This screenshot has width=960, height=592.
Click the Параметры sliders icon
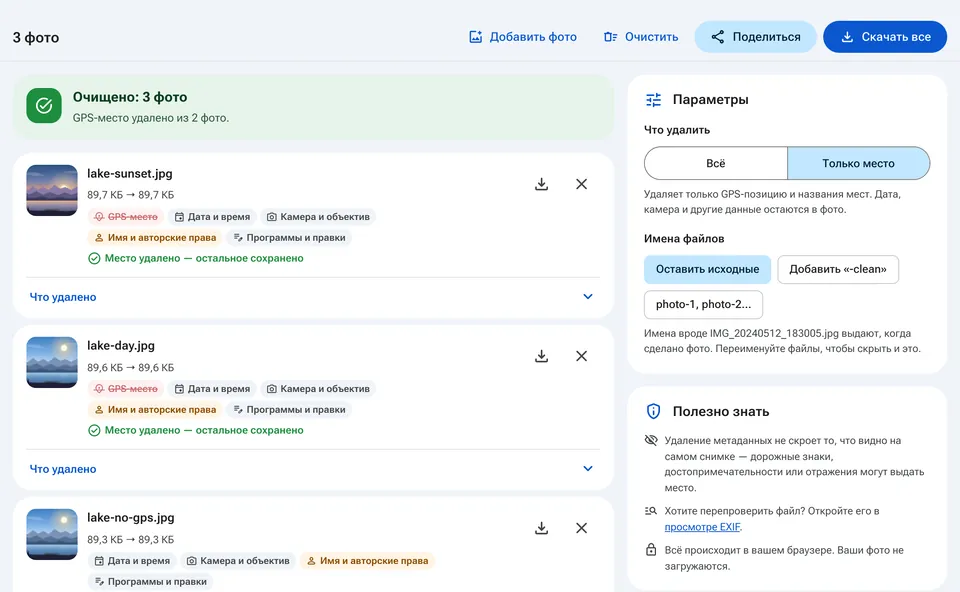point(653,100)
